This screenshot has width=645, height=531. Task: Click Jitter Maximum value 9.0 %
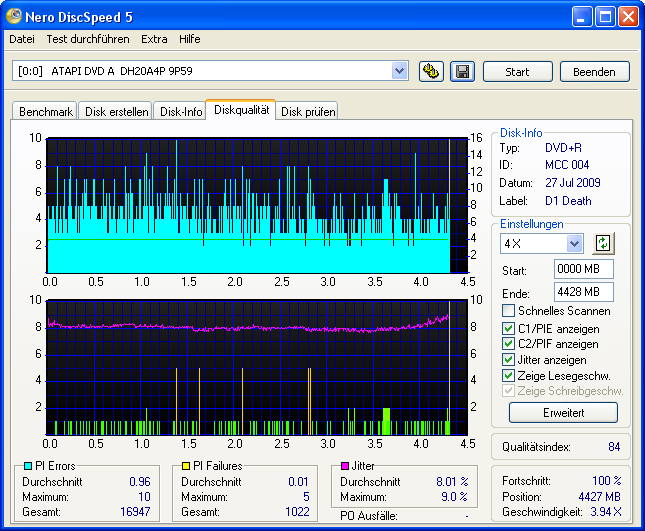pos(455,497)
